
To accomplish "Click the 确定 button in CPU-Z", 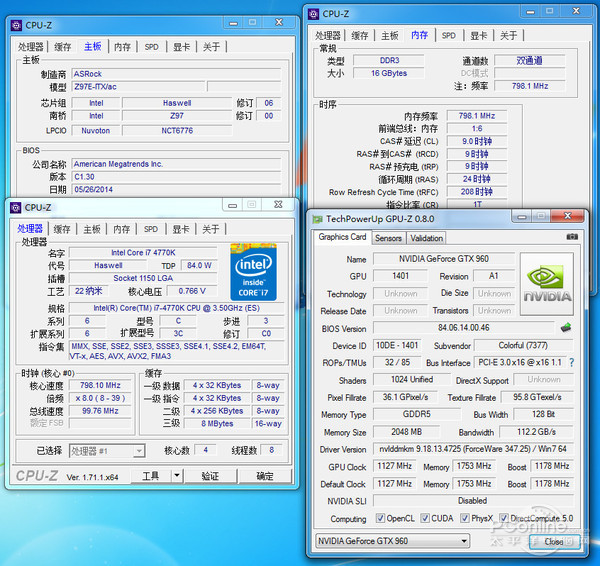I will tap(265, 476).
